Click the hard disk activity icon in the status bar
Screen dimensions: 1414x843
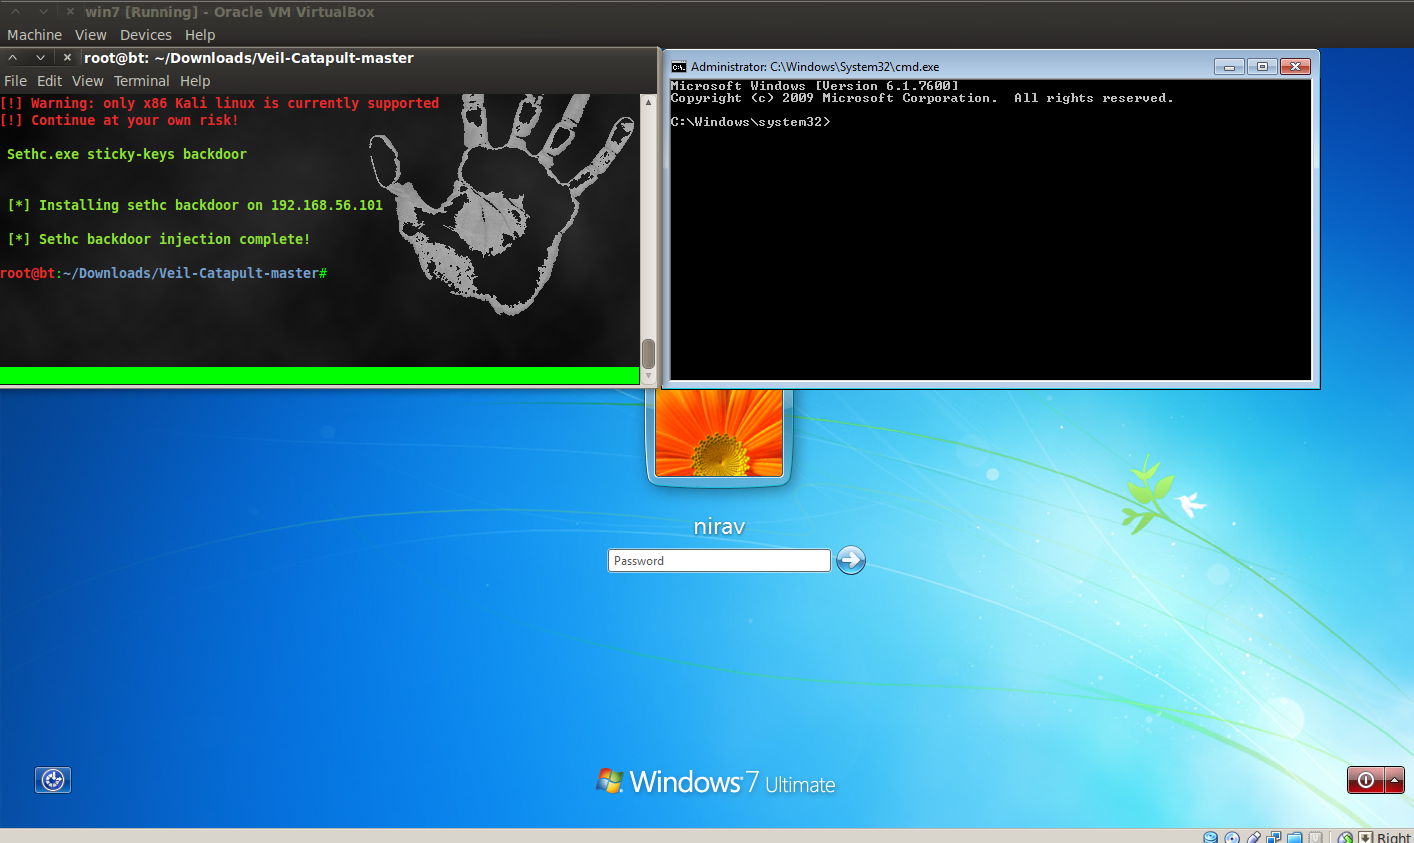(x=1210, y=838)
